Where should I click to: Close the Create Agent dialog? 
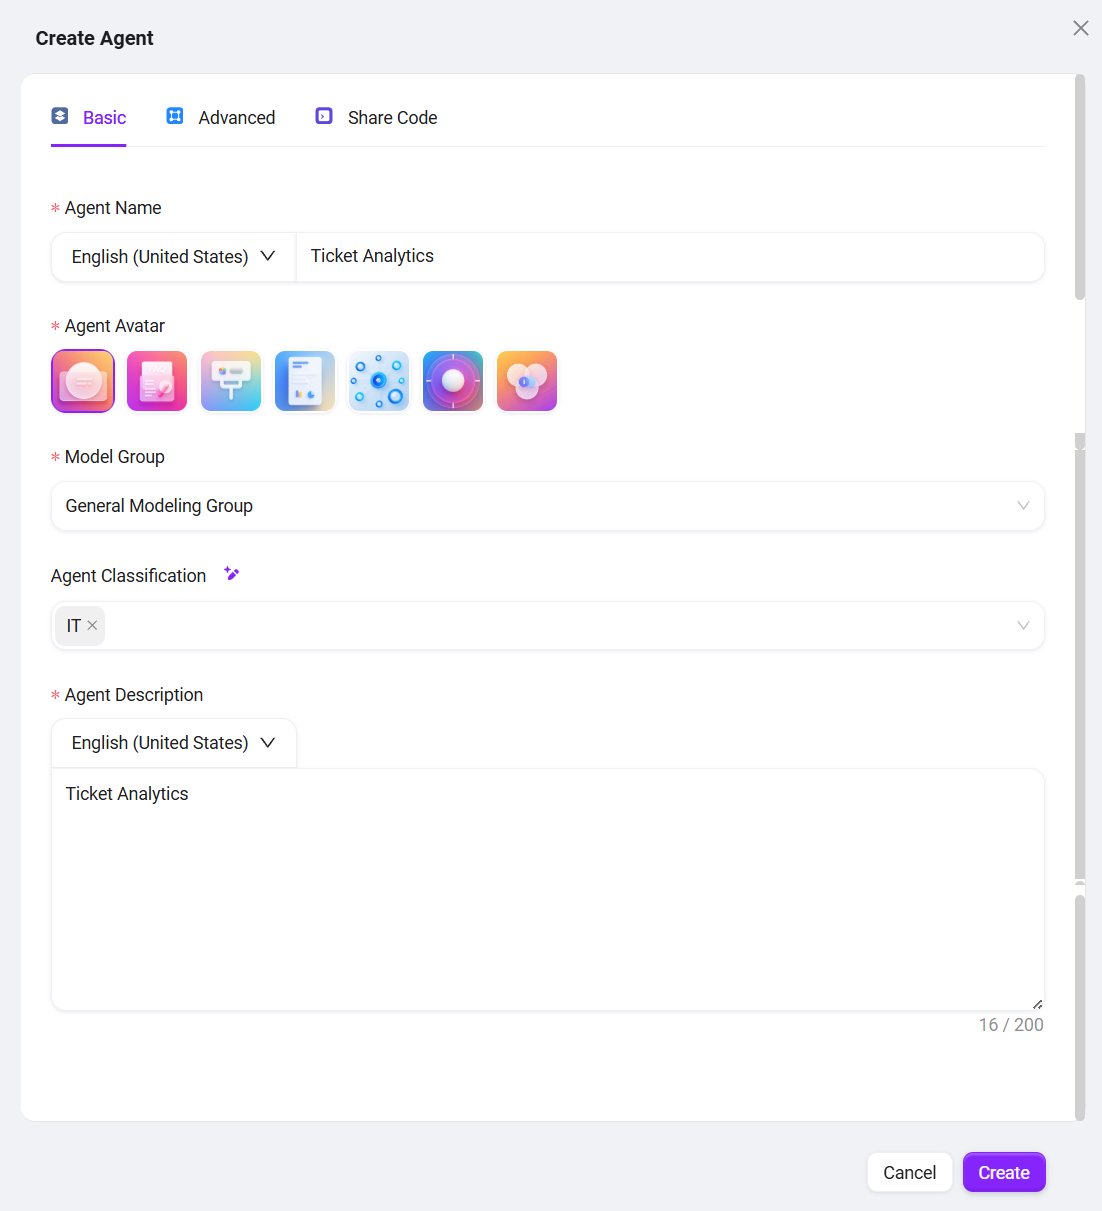tap(1081, 28)
